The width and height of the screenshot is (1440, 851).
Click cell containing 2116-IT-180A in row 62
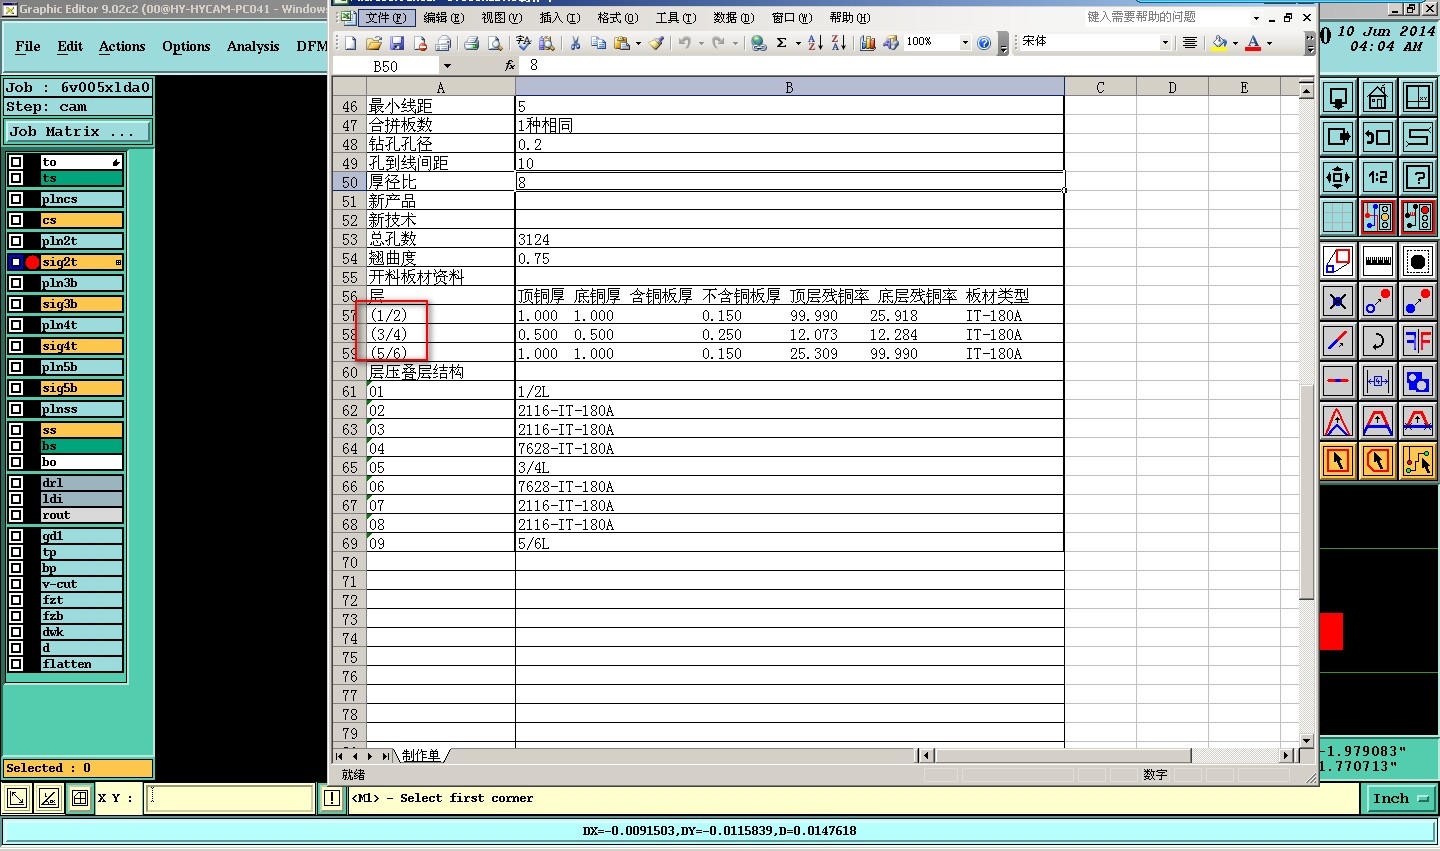[789, 411]
